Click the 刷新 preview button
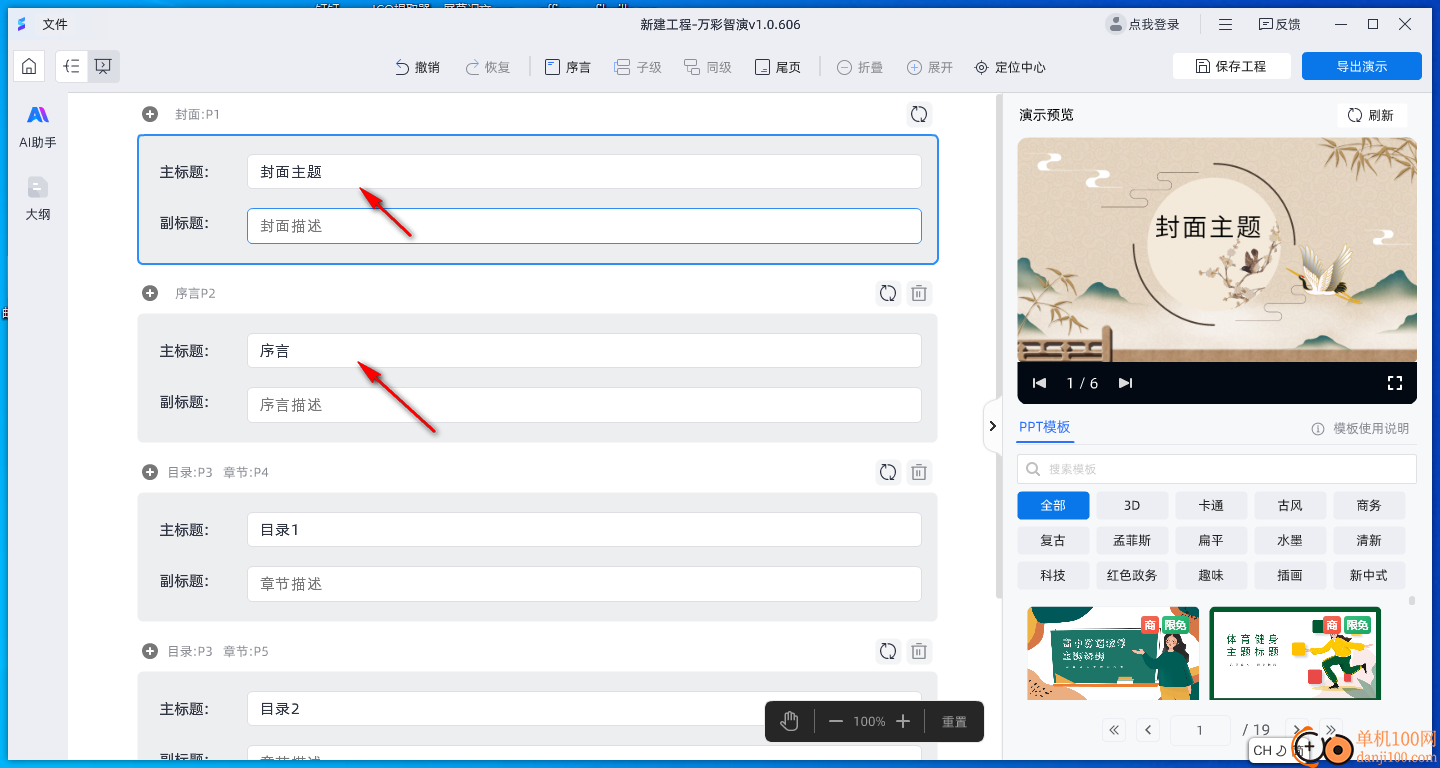Screen dimensions: 1440x768 tap(1371, 115)
